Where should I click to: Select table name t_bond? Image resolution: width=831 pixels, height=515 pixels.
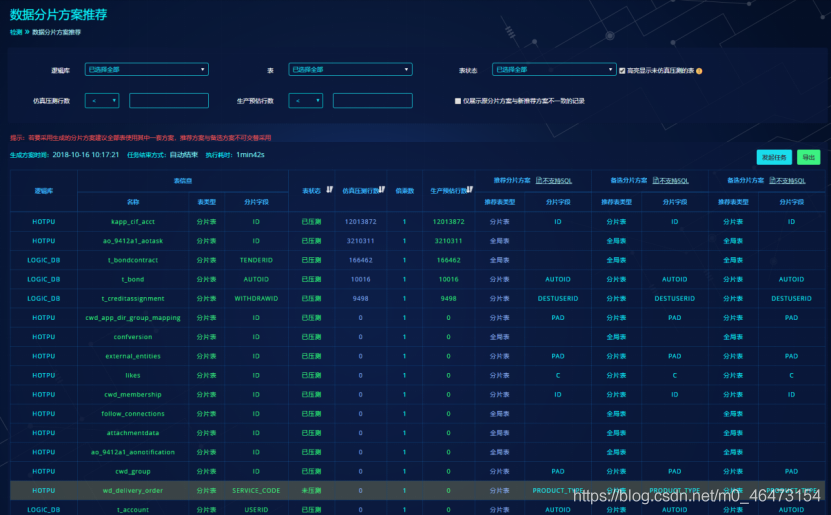(133, 279)
